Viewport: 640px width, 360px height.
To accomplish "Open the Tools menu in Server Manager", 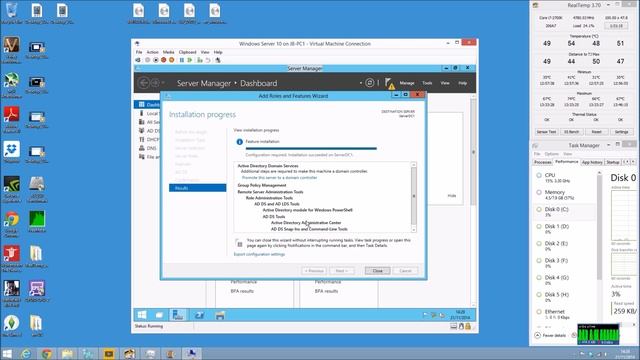I will click(x=427, y=83).
